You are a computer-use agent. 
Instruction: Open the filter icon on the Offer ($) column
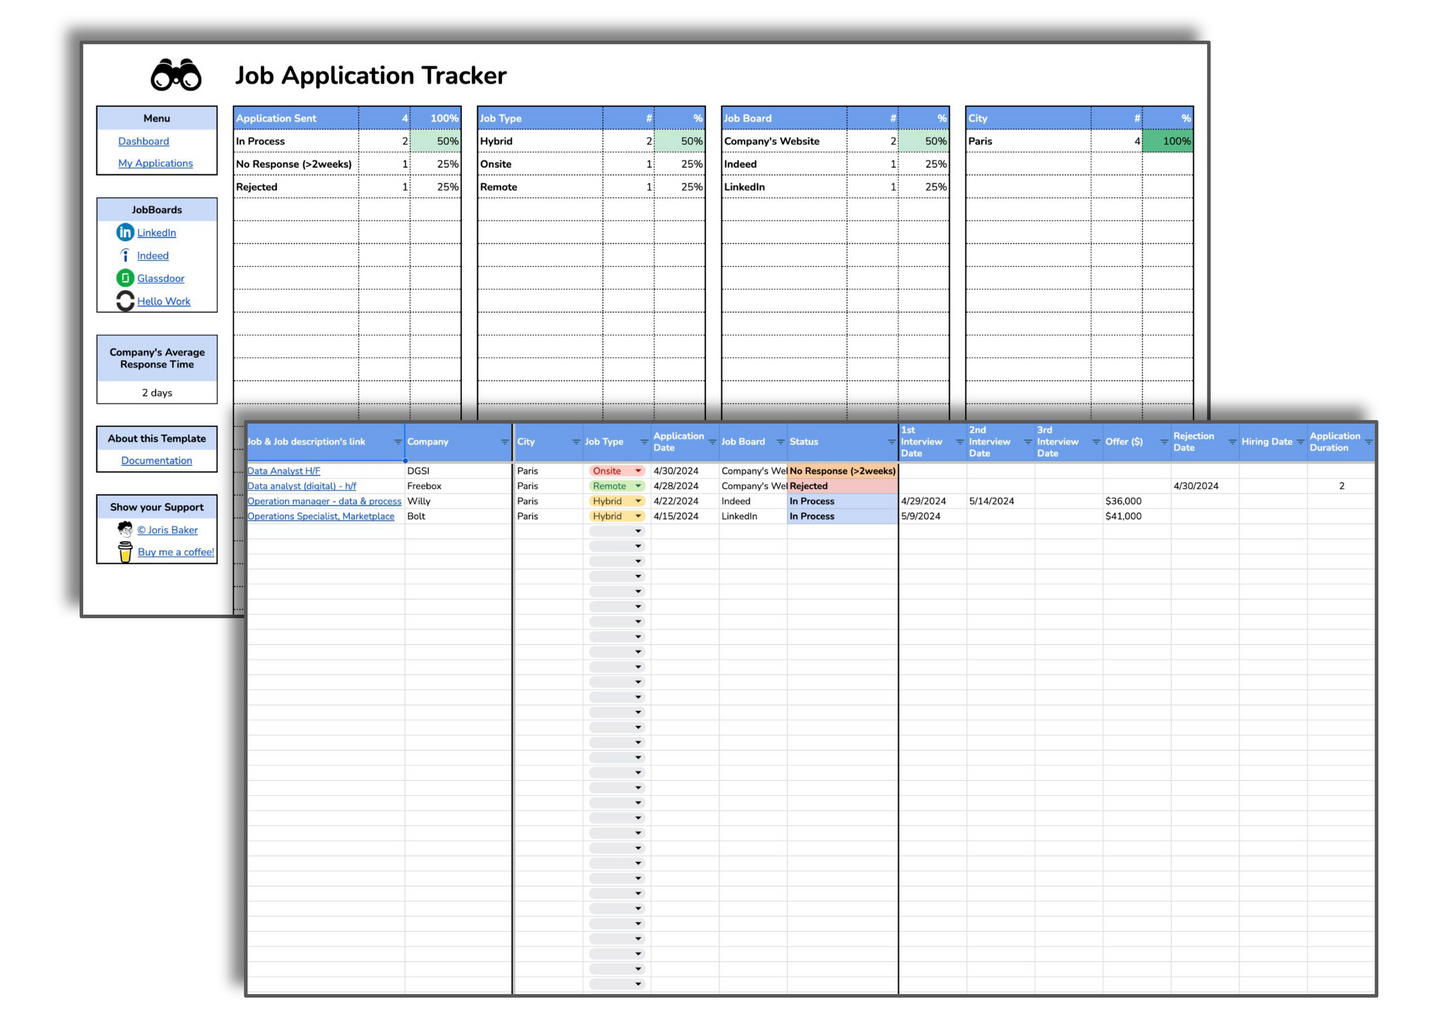point(1163,441)
